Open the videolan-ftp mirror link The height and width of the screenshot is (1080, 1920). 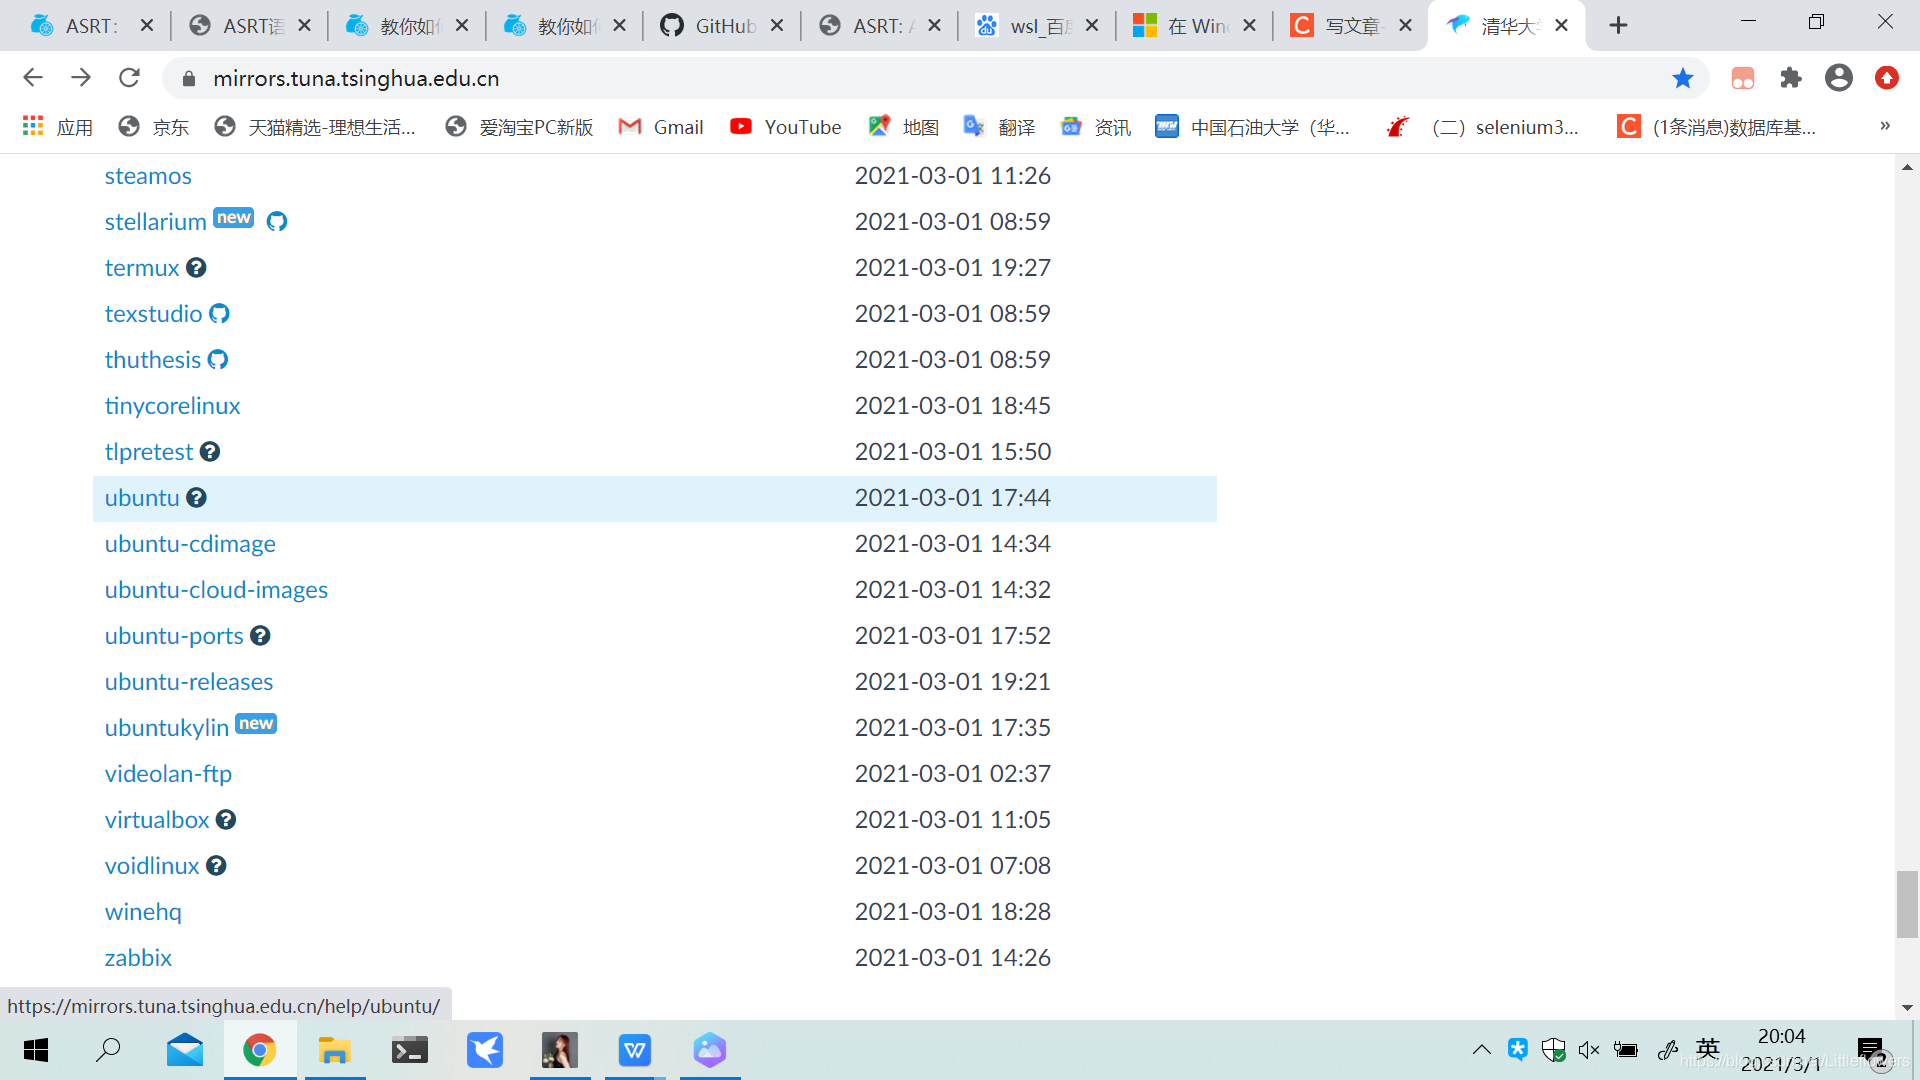[x=168, y=774]
